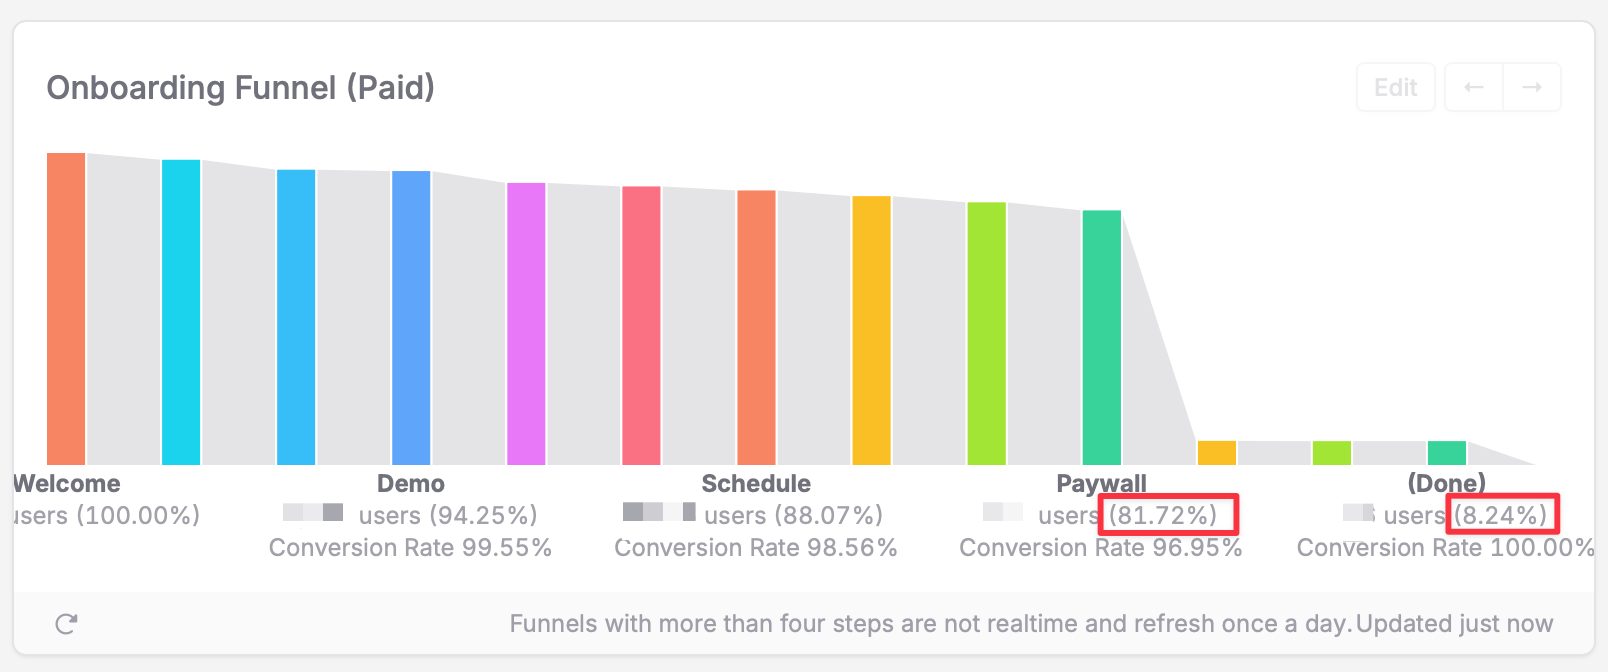Select the Demo step label
The height and width of the screenshot is (672, 1608).
[411, 484]
